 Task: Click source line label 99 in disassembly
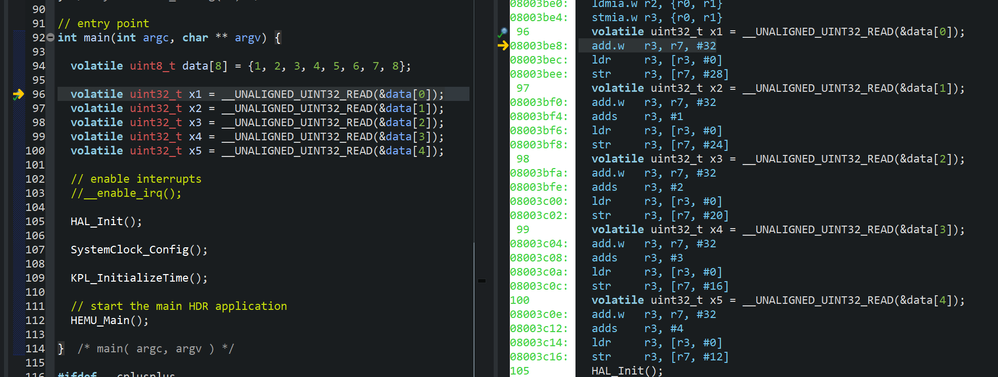point(524,229)
